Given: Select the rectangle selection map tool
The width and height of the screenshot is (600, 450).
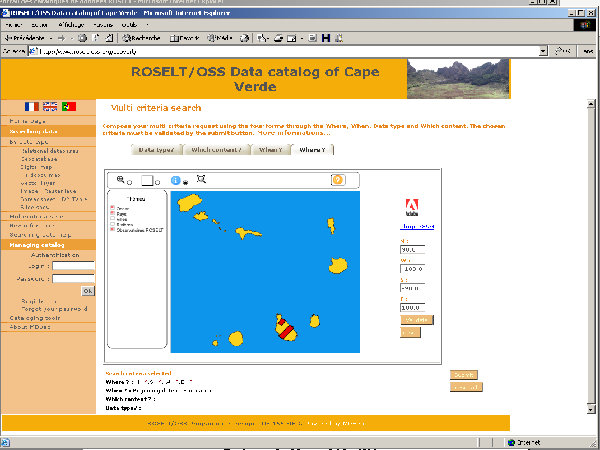Looking at the screenshot, I should (147, 180).
